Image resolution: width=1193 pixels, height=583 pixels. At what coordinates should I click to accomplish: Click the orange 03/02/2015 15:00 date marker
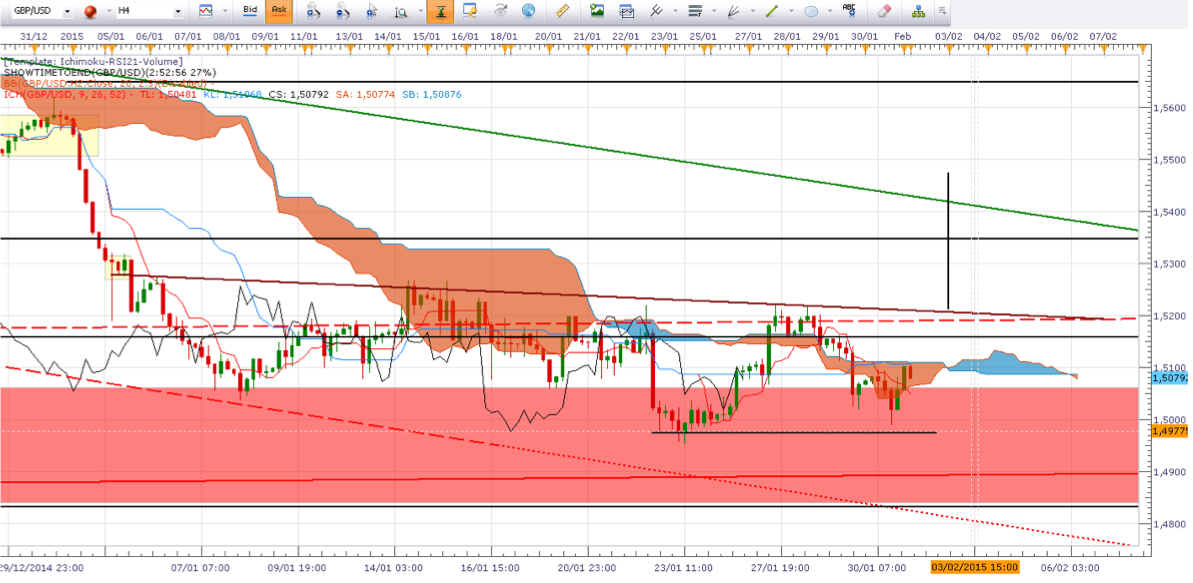975,568
